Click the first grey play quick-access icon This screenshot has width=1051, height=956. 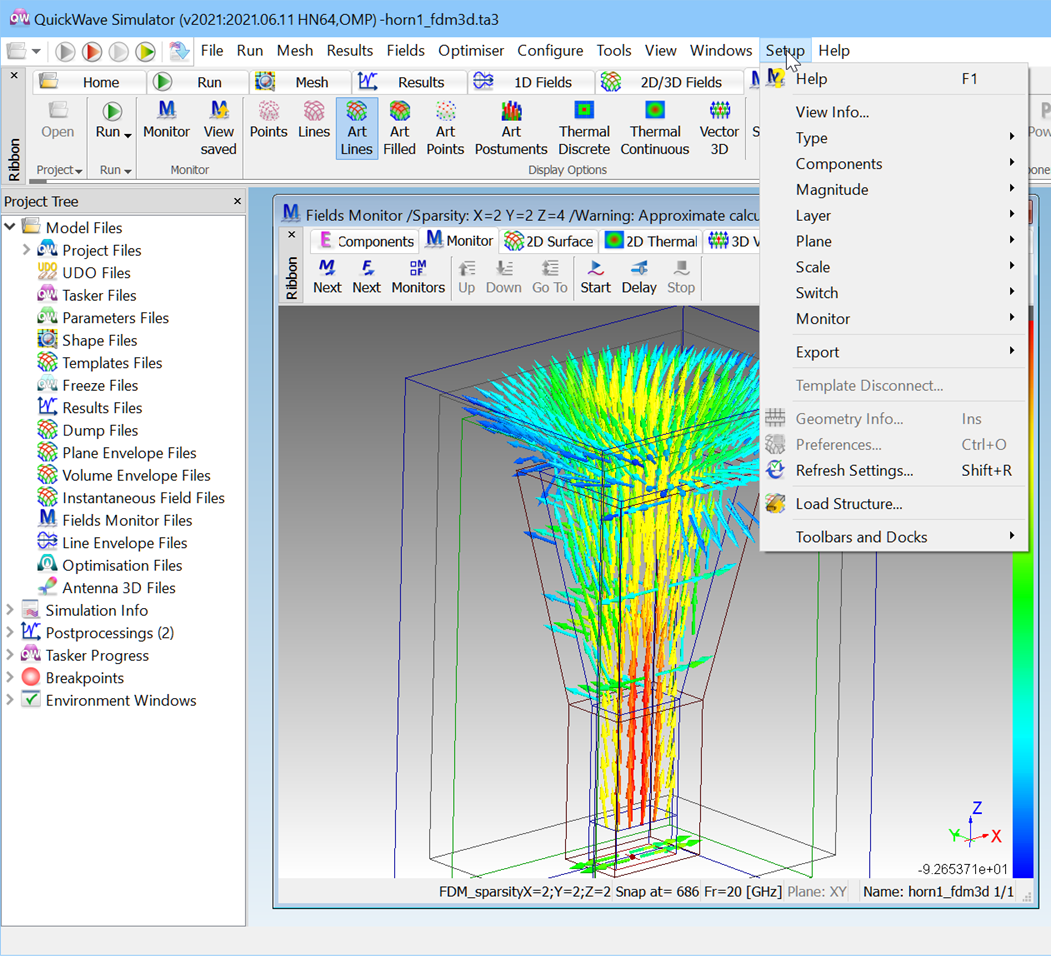click(x=65, y=52)
